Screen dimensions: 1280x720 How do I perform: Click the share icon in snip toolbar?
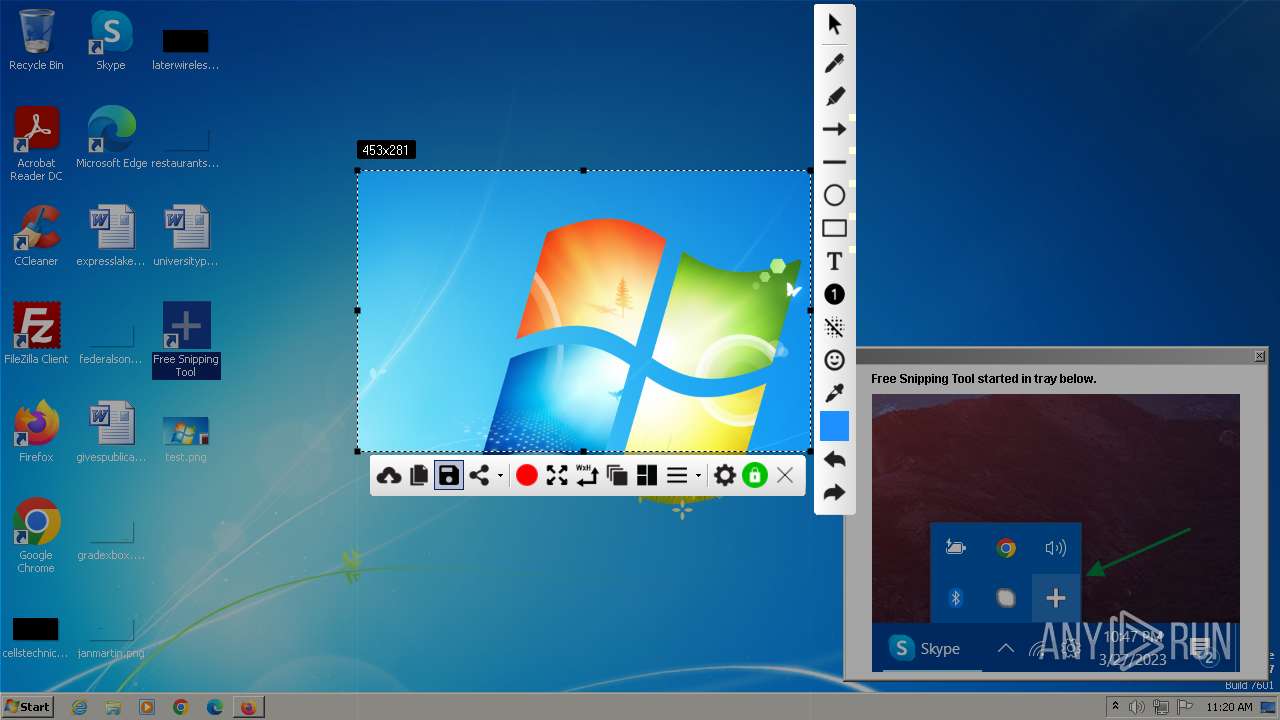pos(481,476)
